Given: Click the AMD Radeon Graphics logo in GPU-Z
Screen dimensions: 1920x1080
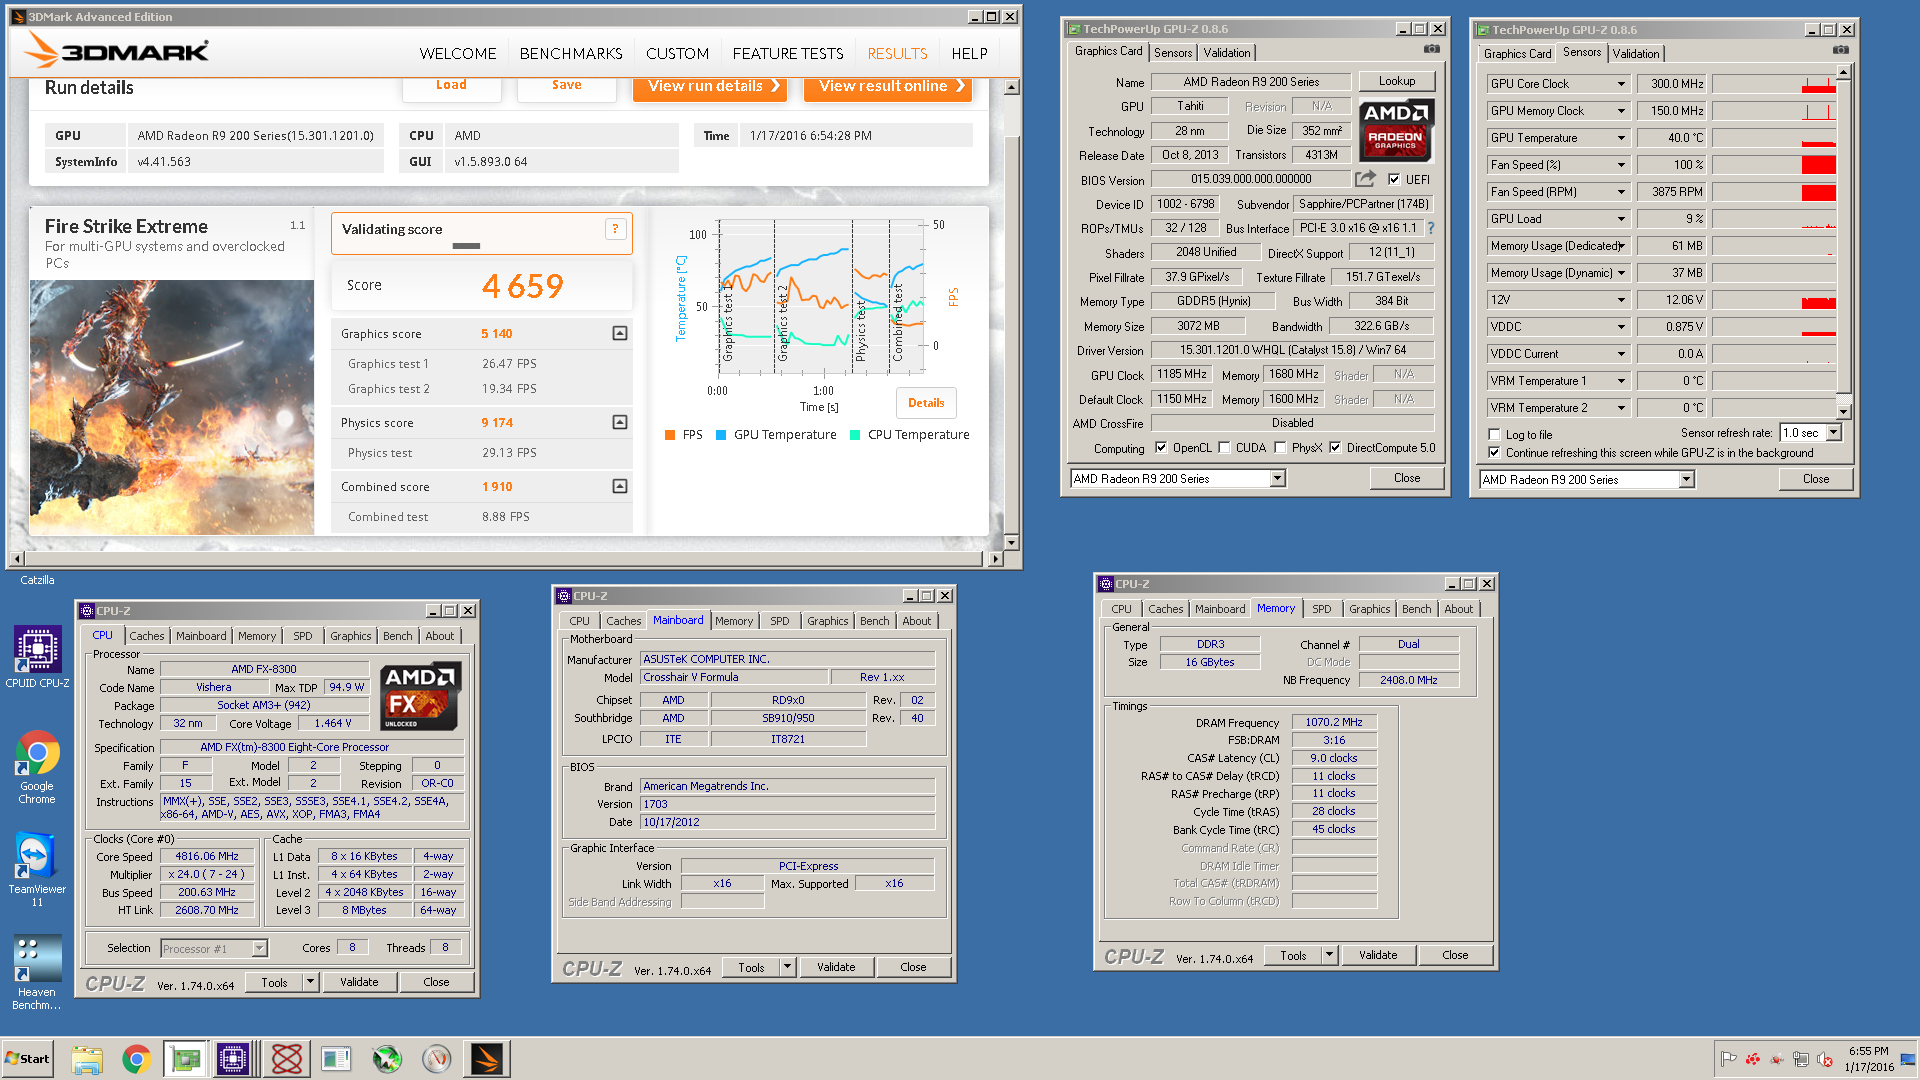Looking at the screenshot, I should 1395,129.
